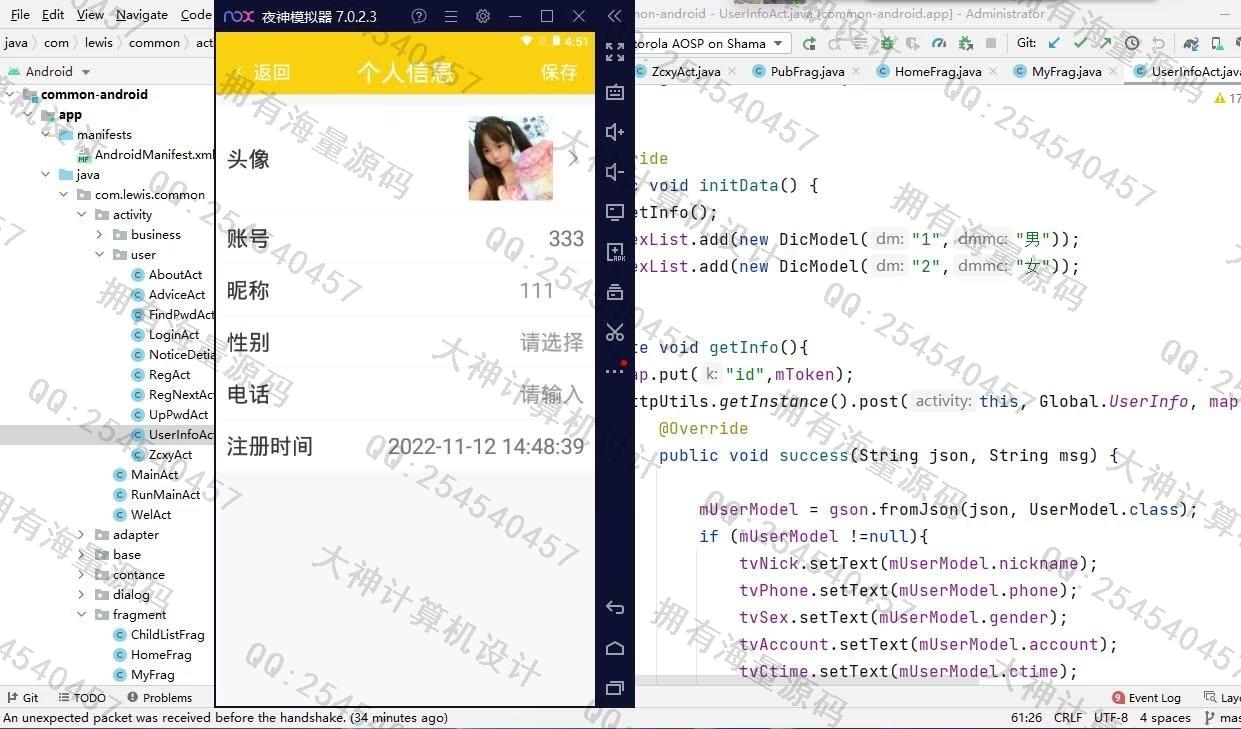Tap 返回 back button in the app
This screenshot has width=1241, height=729.
(262, 72)
